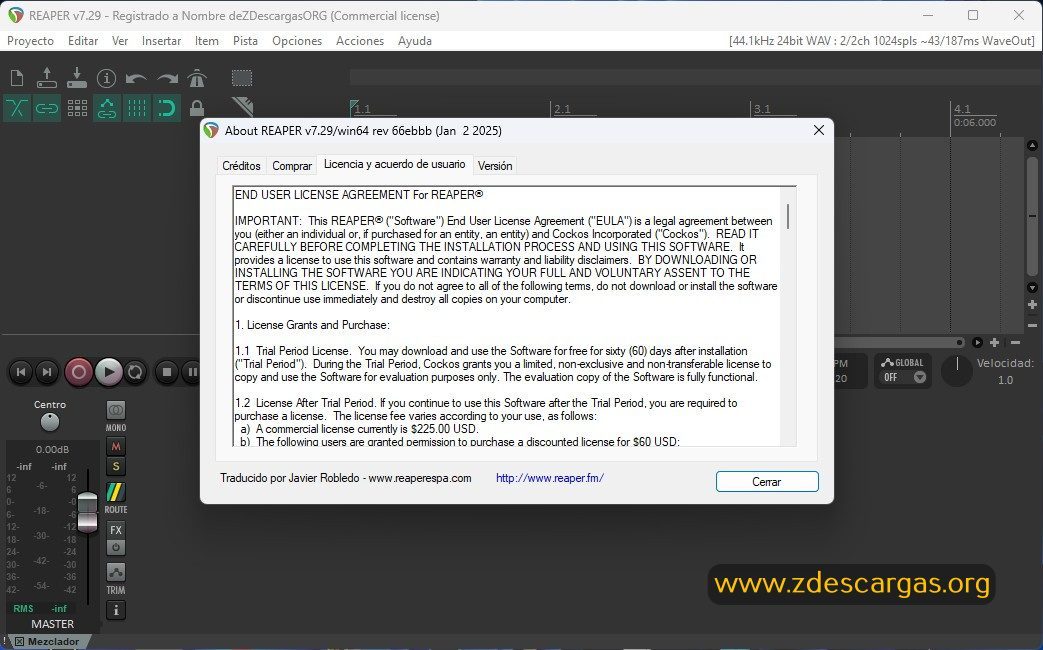The image size is (1043, 650).
Task: Click the dashed selection rectangle icon
Action: click(x=241, y=79)
